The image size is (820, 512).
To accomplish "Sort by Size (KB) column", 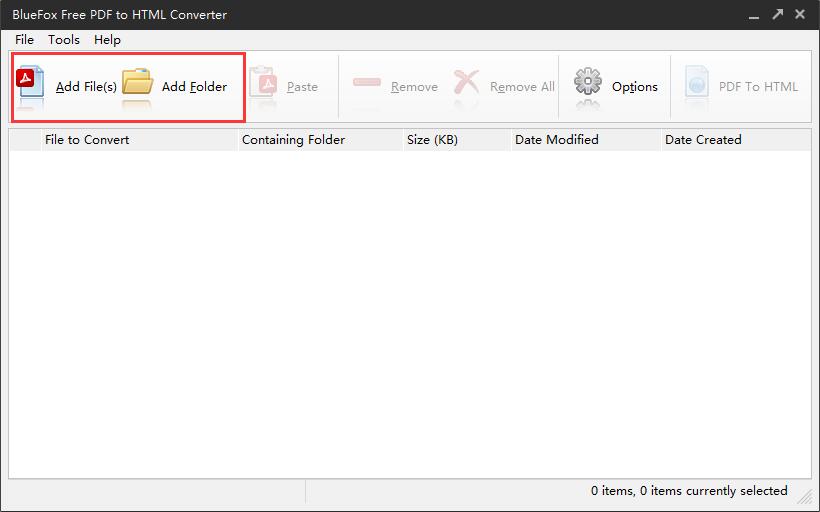I will click(457, 140).
